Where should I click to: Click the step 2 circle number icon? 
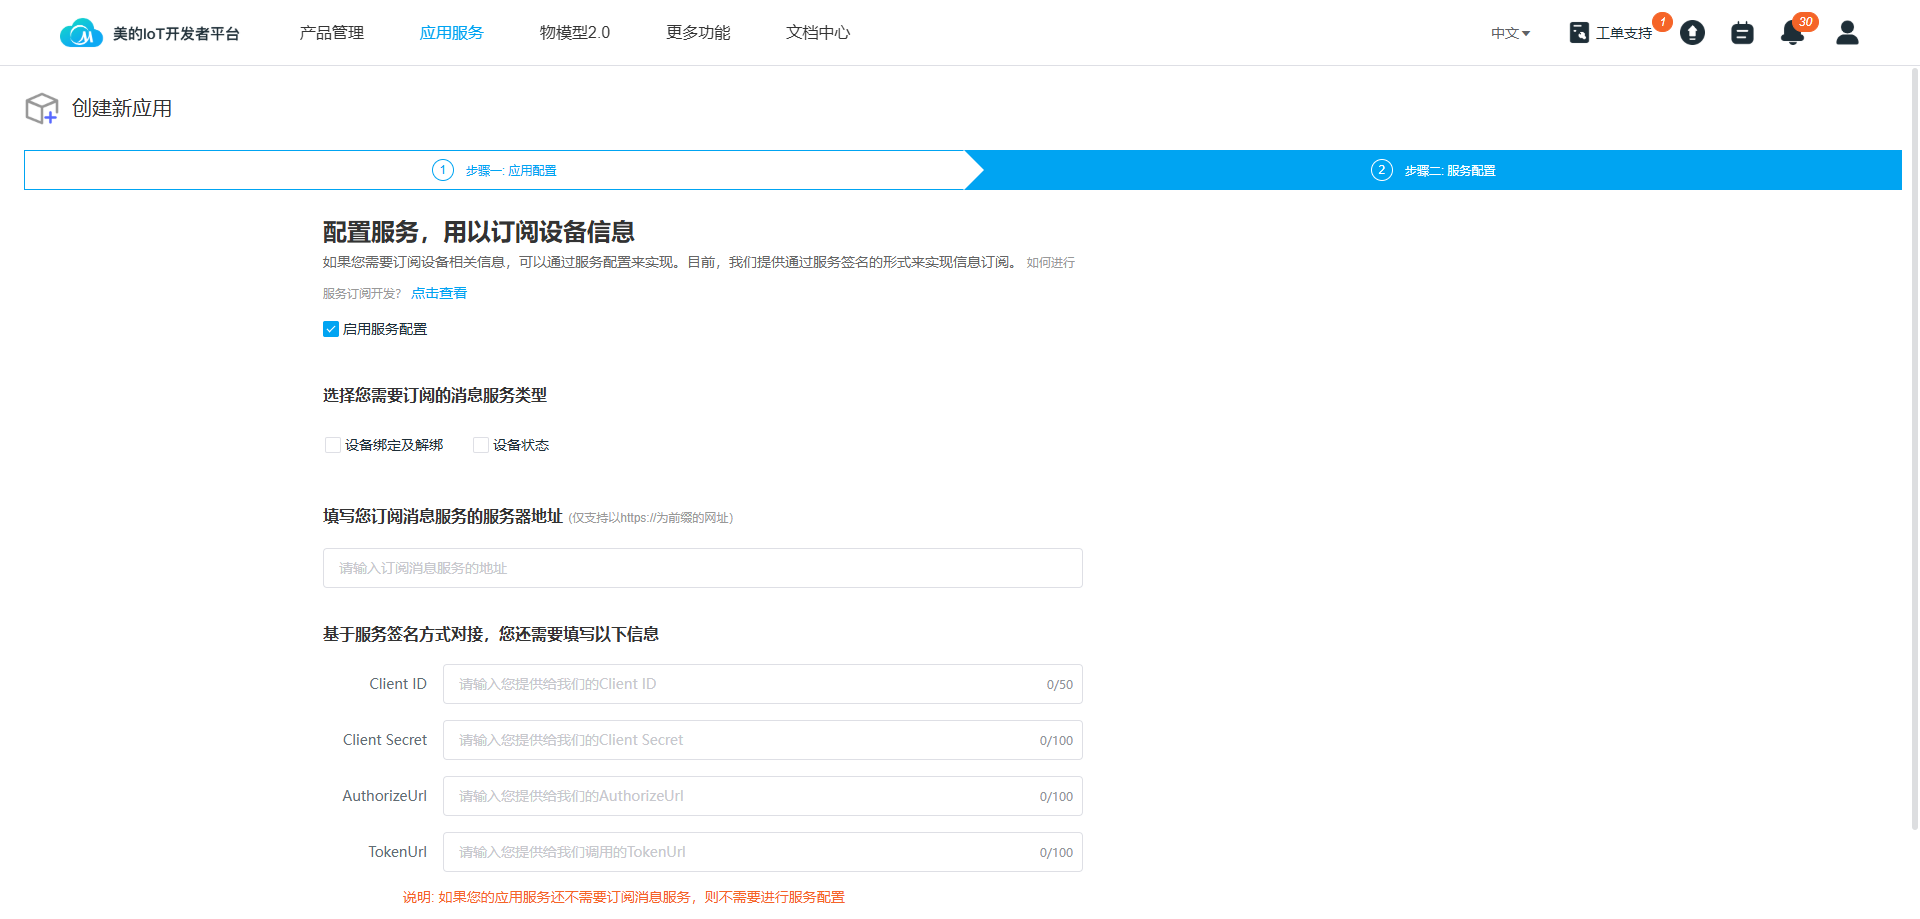1381,170
